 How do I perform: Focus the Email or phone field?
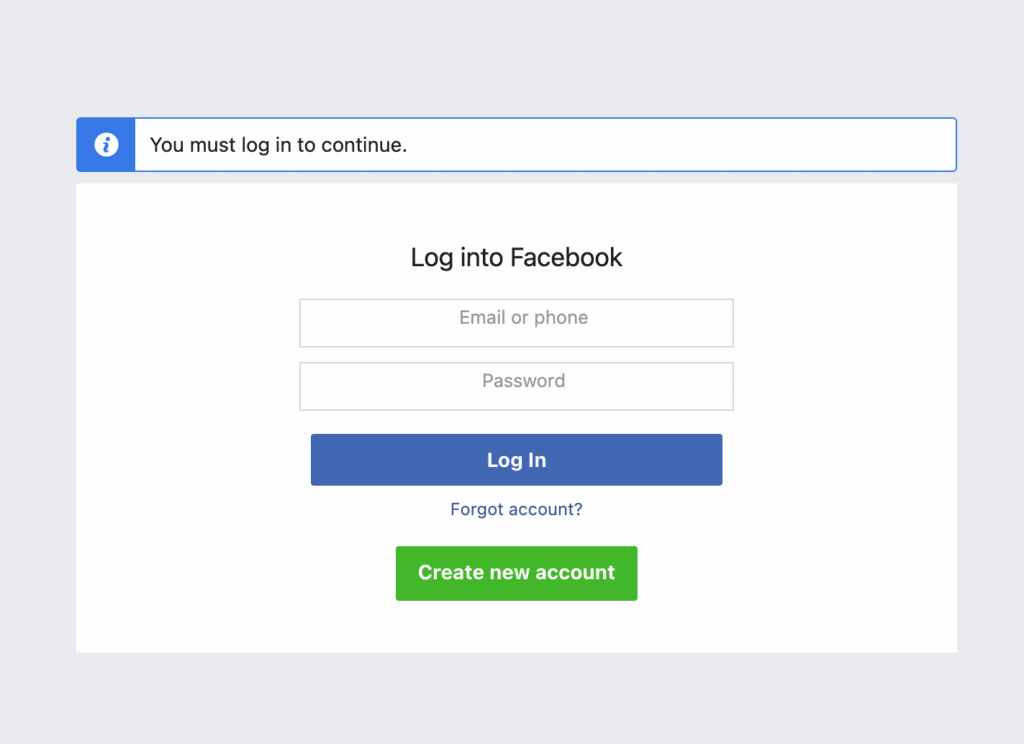pyautogui.click(x=516, y=323)
